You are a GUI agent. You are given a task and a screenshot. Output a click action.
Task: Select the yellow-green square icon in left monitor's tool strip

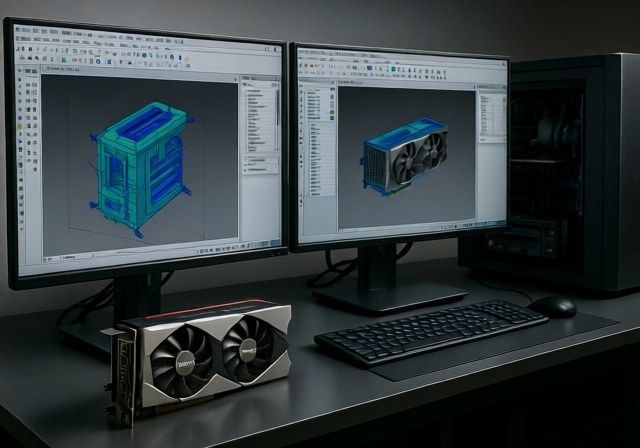click(x=20, y=126)
